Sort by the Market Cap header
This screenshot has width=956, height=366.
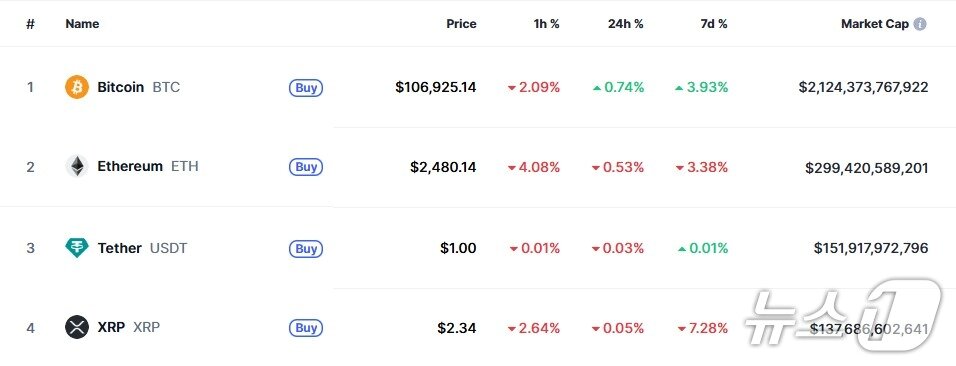(875, 24)
